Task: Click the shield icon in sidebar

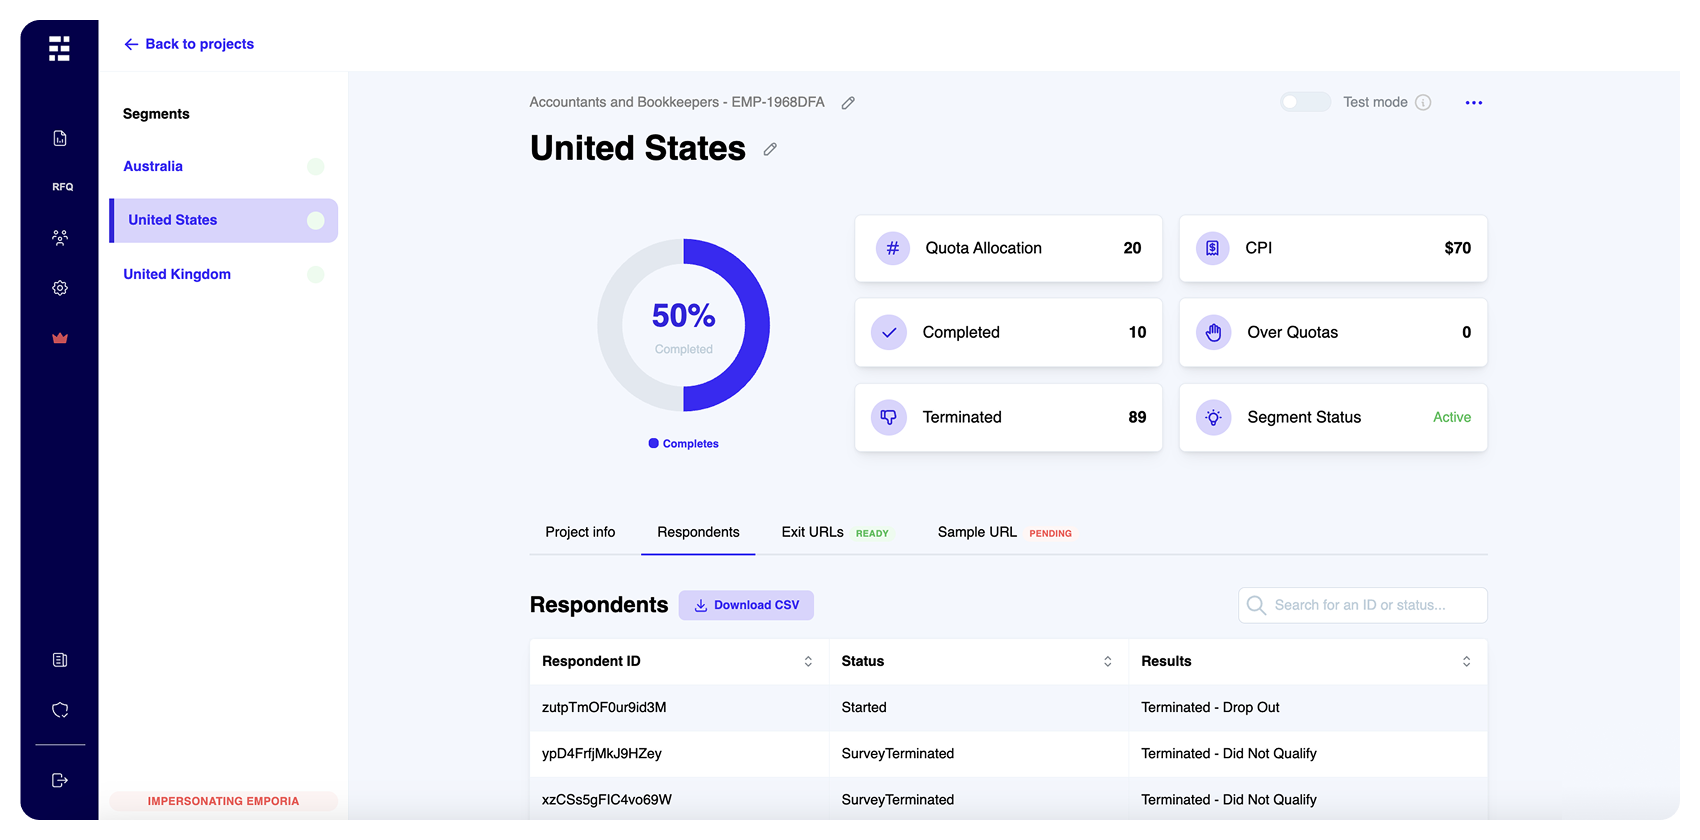Action: tap(60, 710)
